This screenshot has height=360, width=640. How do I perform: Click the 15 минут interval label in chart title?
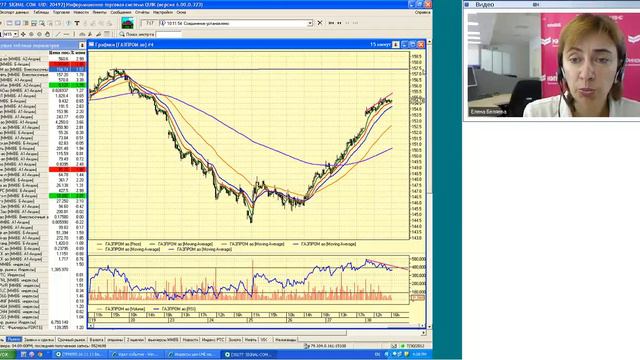380,44
